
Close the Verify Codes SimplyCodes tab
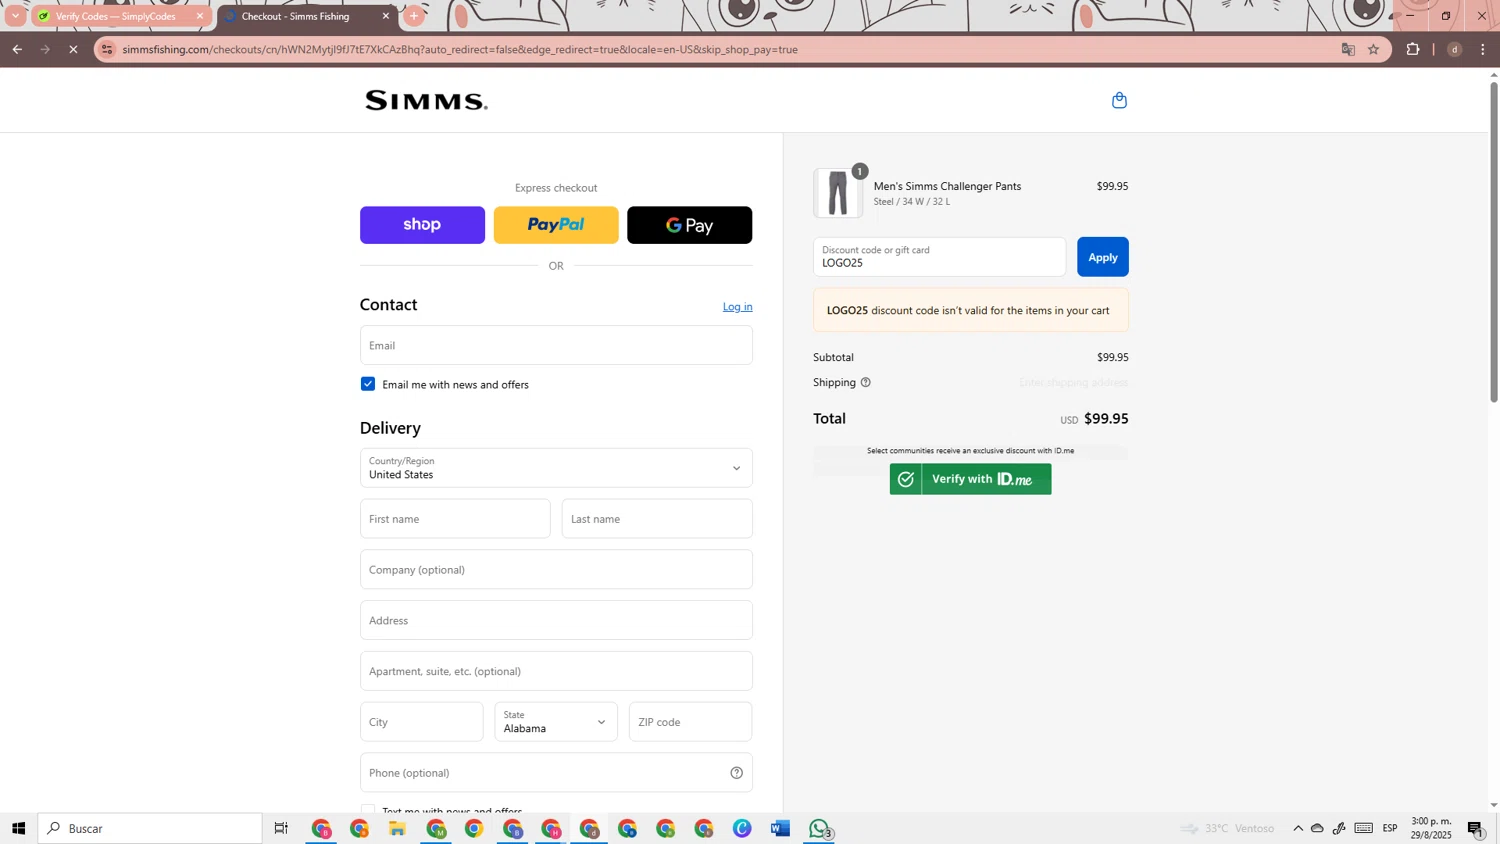click(200, 16)
